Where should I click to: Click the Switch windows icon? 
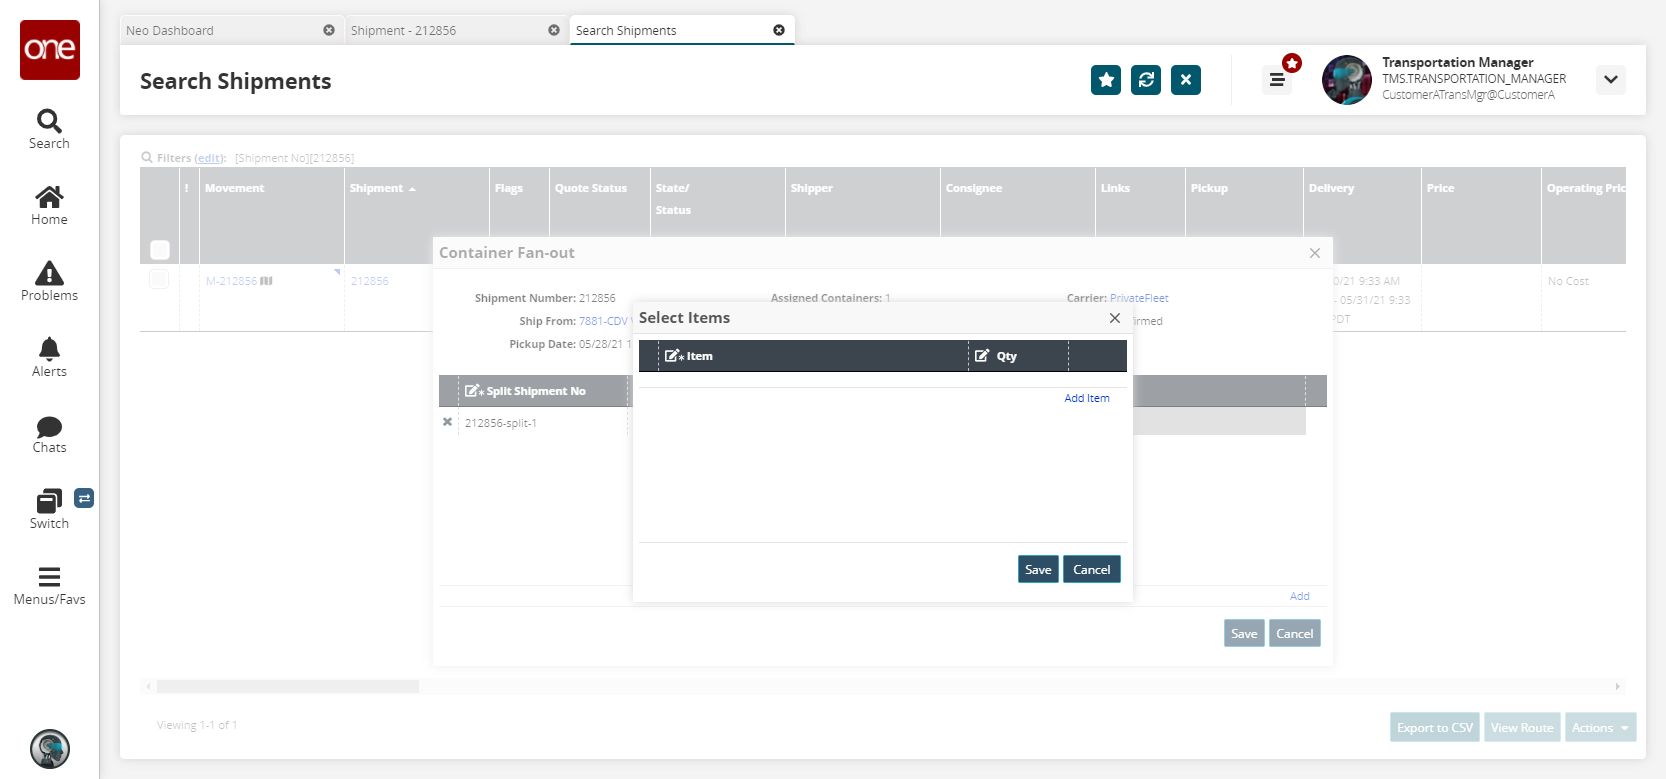pyautogui.click(x=49, y=501)
